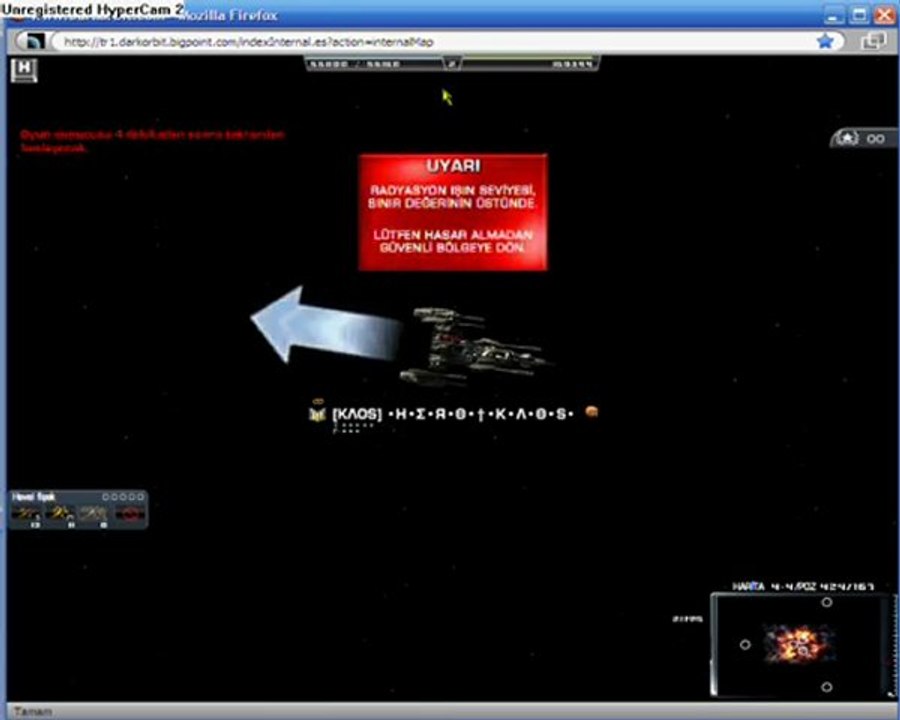The width and height of the screenshot is (900, 720).
Task: Minimize the Mozilla Firefox window
Action: pos(834,16)
